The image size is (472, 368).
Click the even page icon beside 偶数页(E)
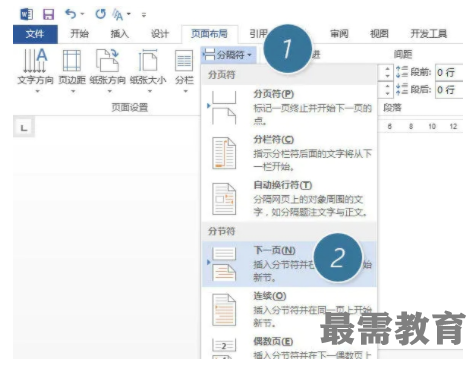pyautogui.click(x=224, y=348)
